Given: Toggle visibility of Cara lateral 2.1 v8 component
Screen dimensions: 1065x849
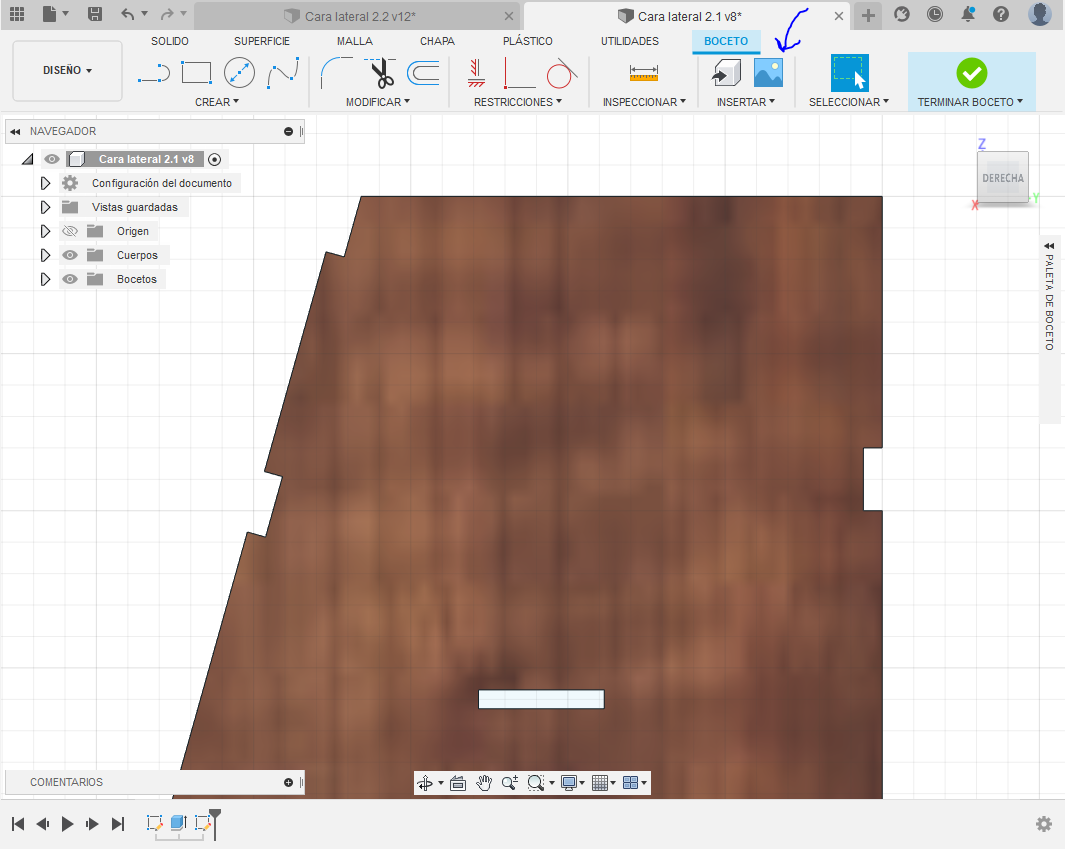Looking at the screenshot, I should pyautogui.click(x=52, y=159).
